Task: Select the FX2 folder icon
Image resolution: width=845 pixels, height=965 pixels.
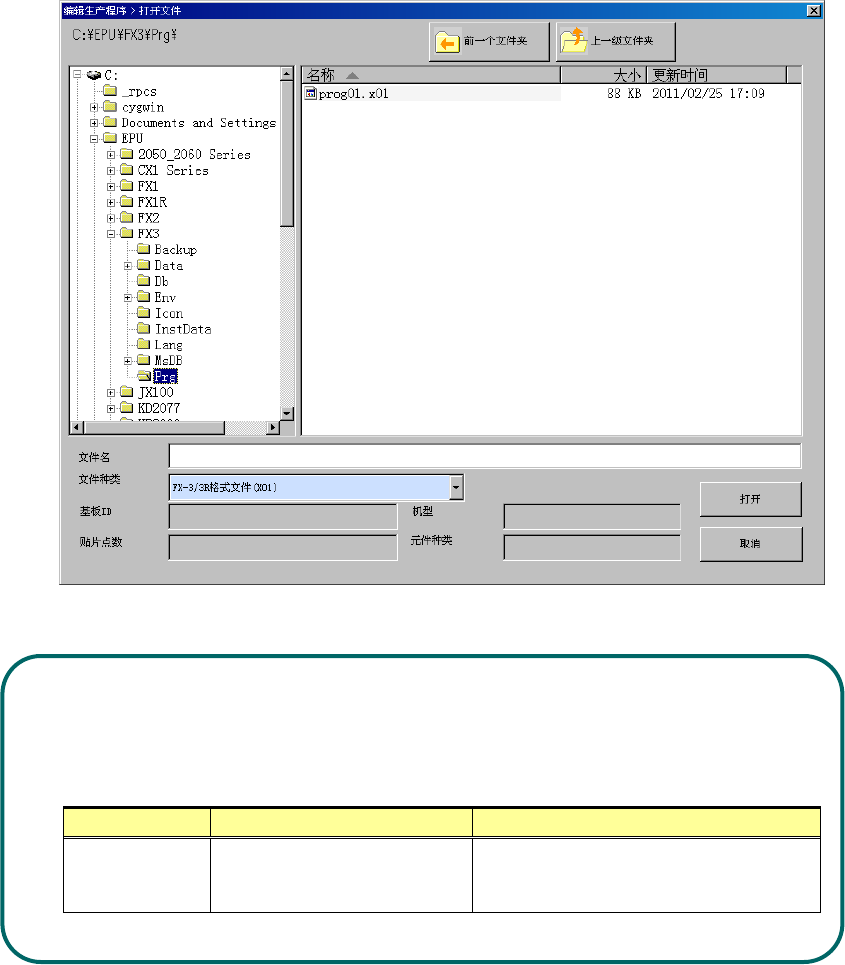Action: coord(127,217)
